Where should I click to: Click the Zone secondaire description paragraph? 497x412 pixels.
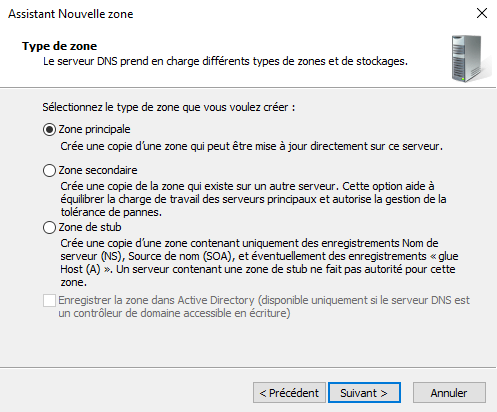pyautogui.click(x=253, y=199)
